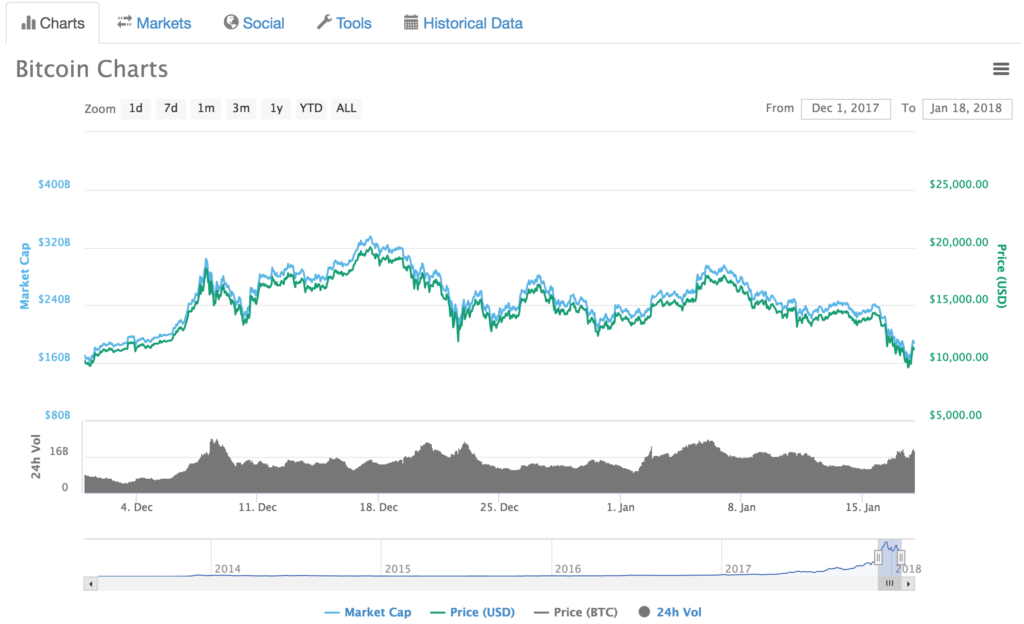Toggle Market Cap series in legend
The width and height of the screenshot is (1024, 624).
point(368,612)
